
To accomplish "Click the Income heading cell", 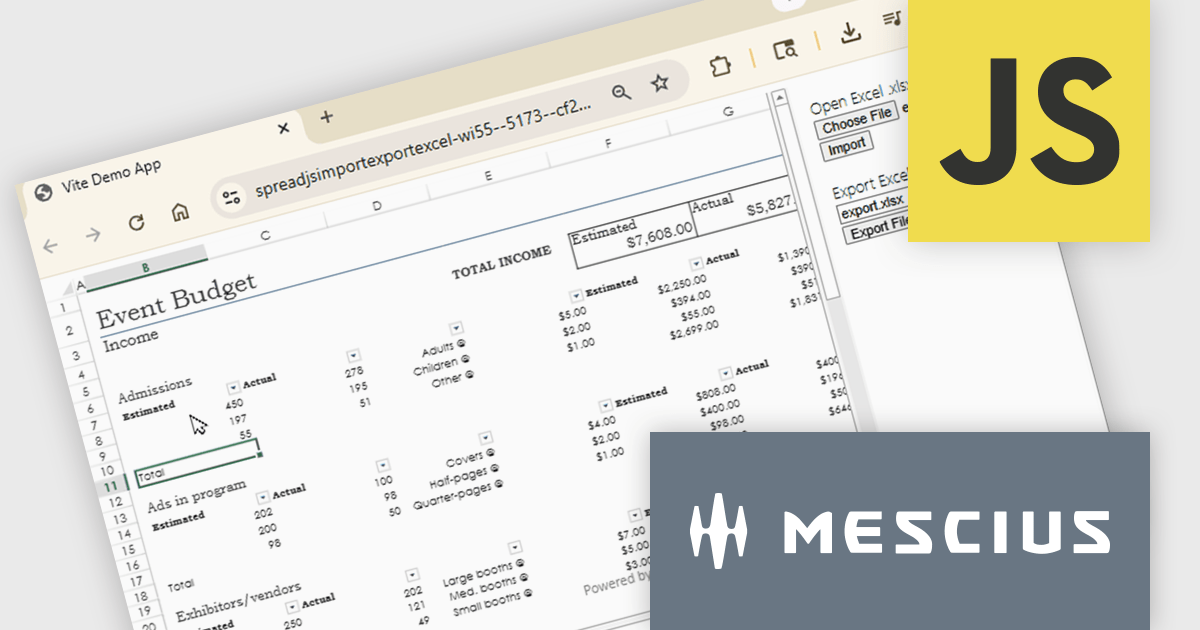I will point(131,339).
